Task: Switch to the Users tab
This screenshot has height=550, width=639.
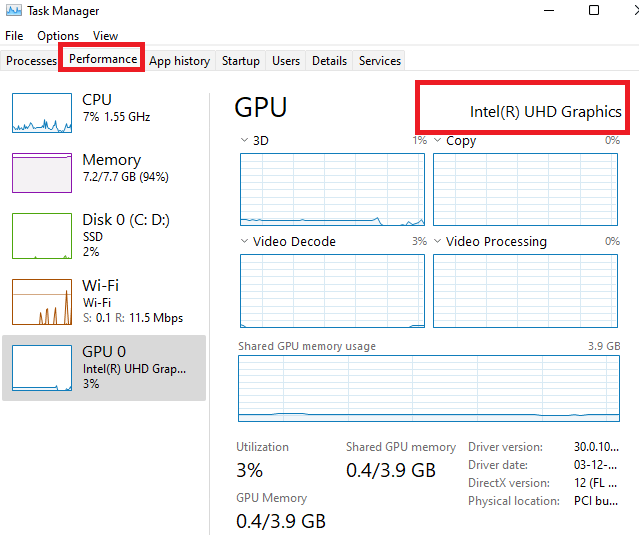Action: coord(286,61)
